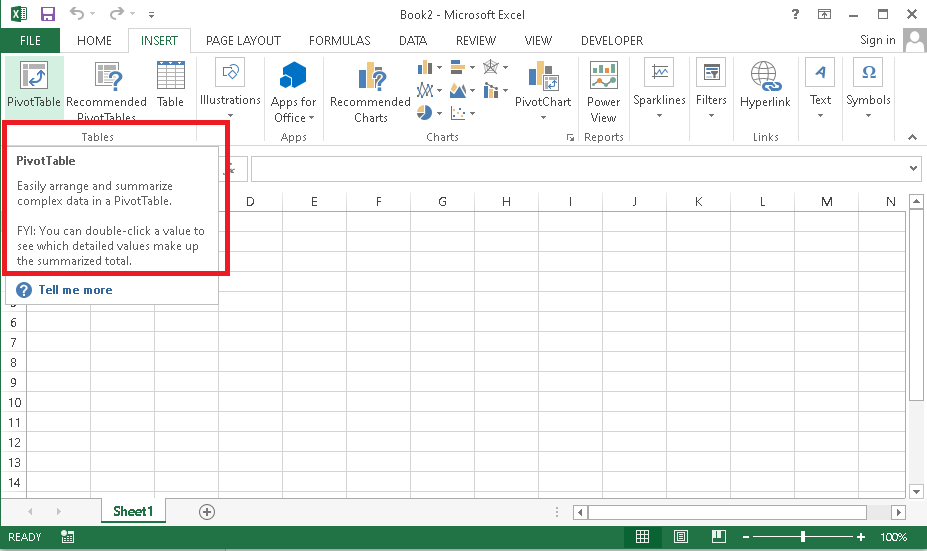Click the horizontal scrollbar left arrow
927x551 pixels.
(x=580, y=512)
